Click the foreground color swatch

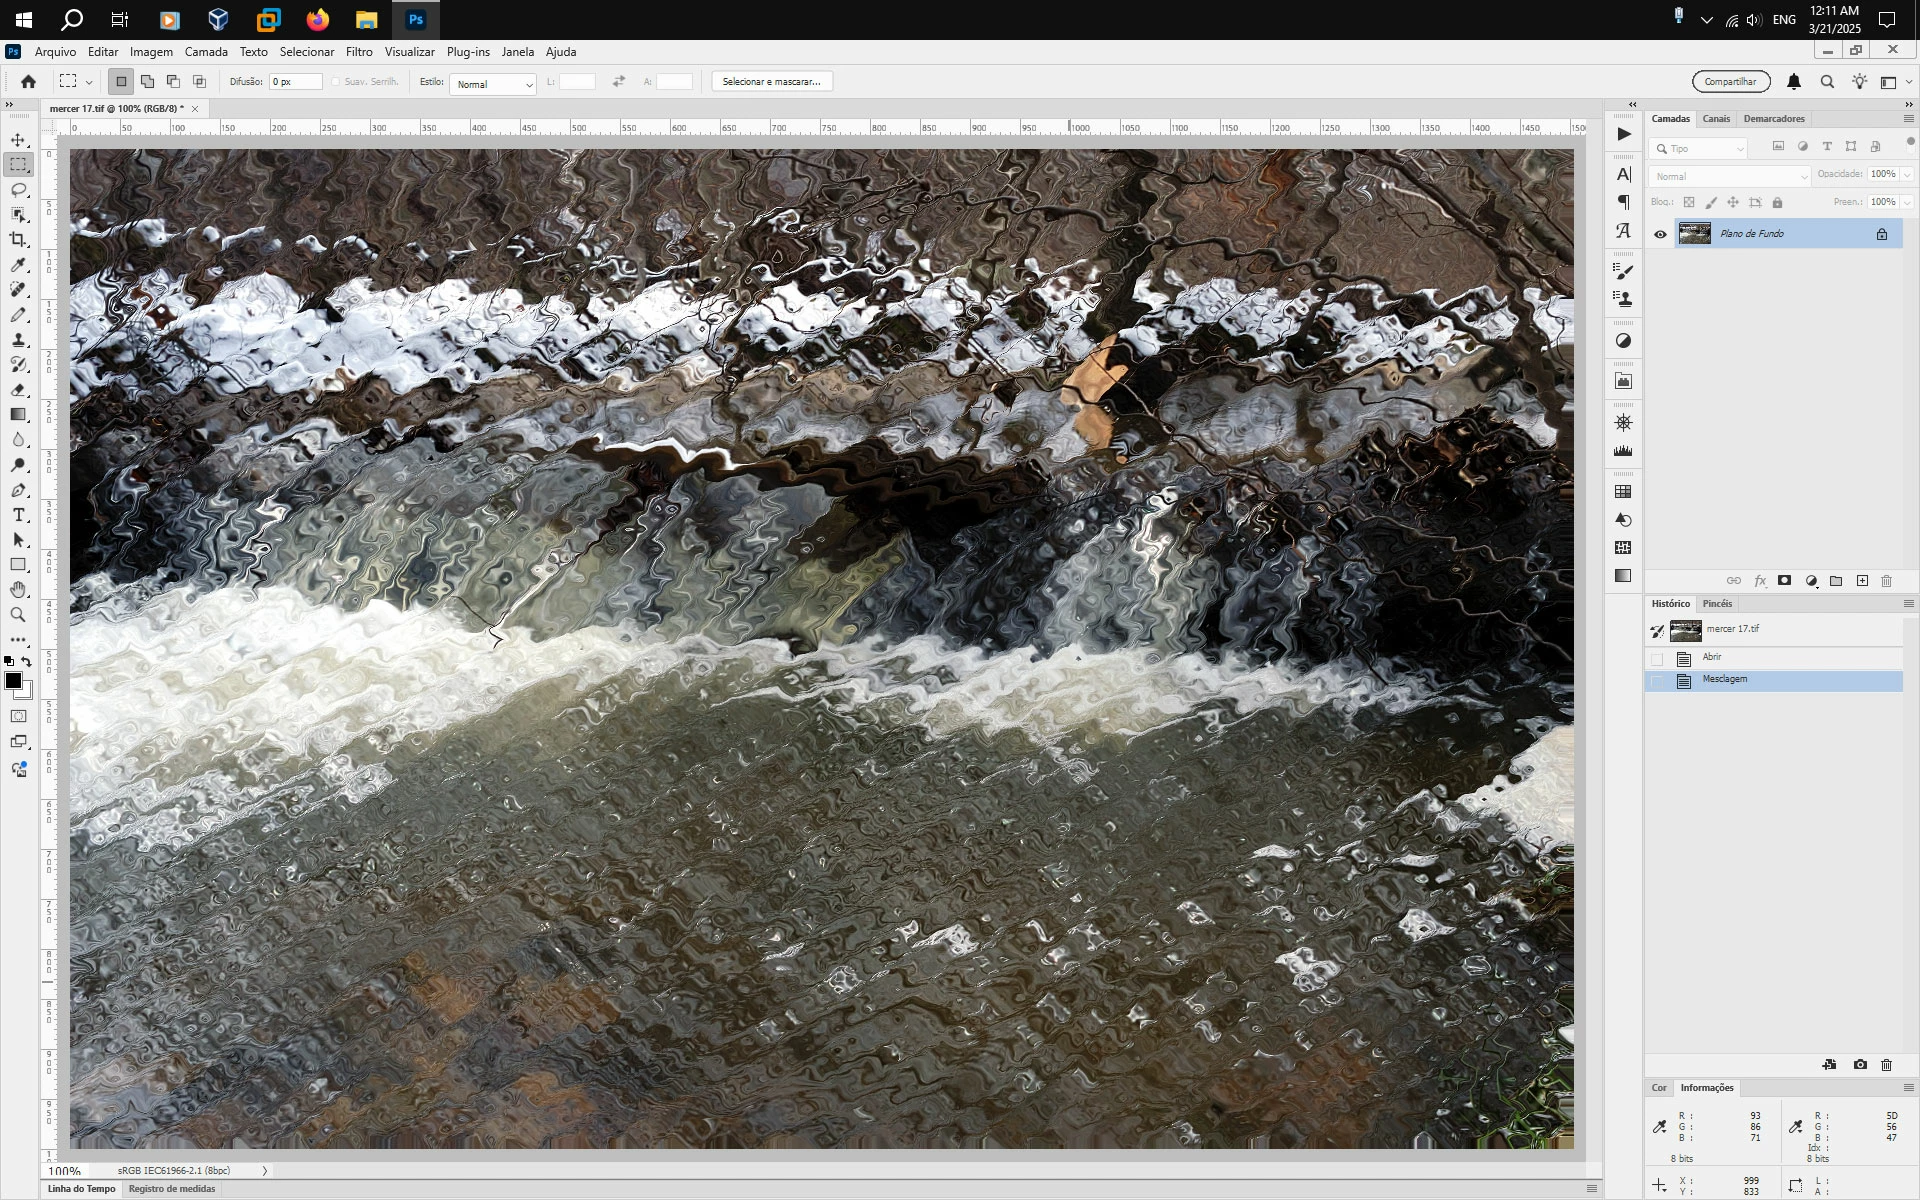(13, 681)
